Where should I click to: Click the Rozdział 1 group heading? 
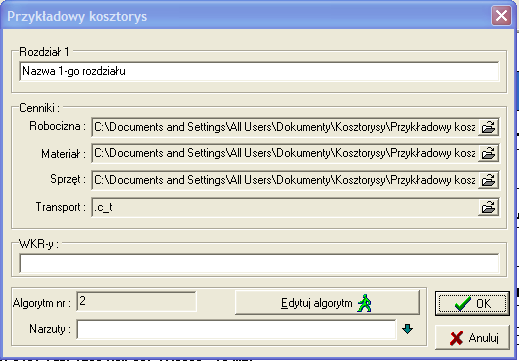click(x=44, y=52)
